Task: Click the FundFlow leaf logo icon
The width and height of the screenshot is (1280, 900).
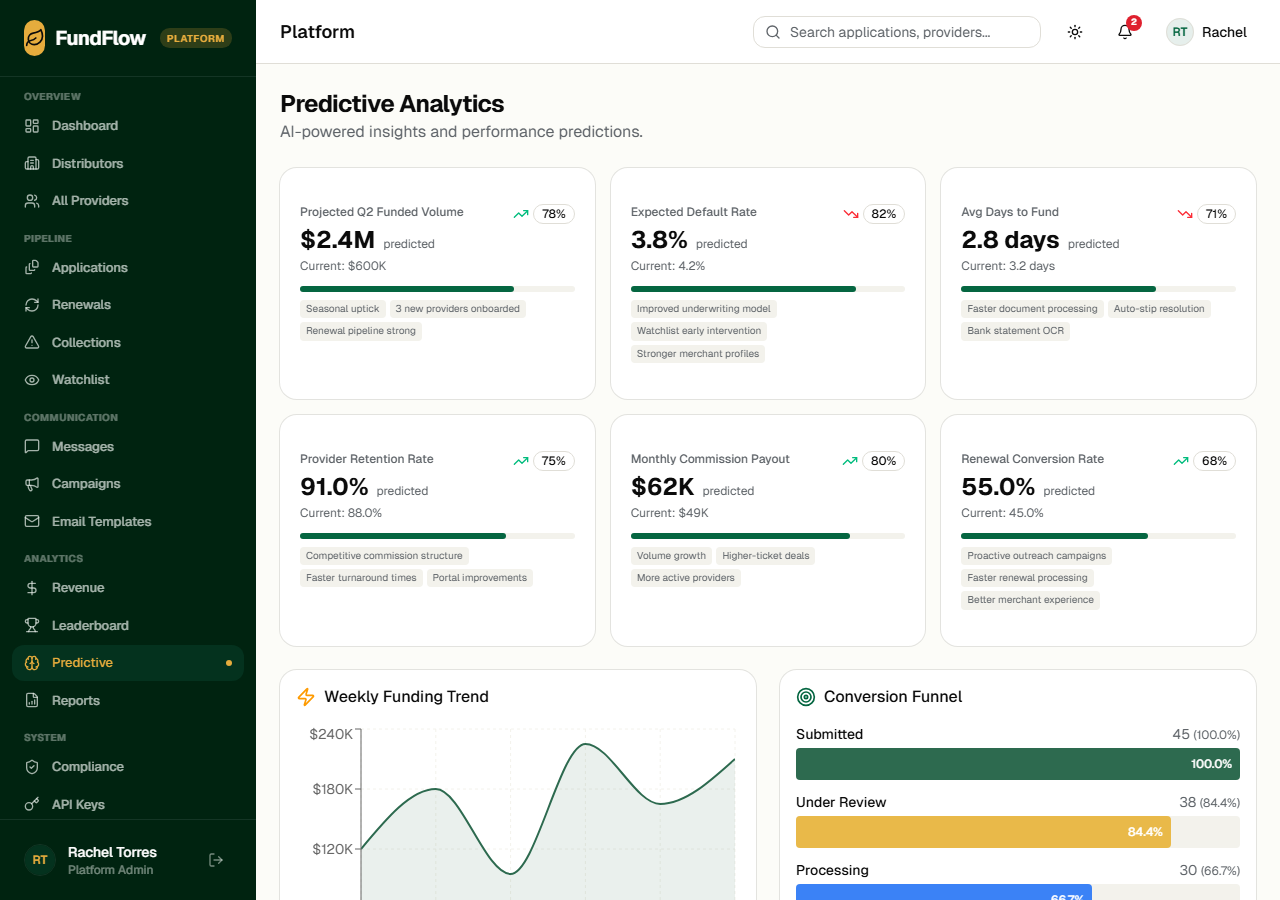Action: 35,38
